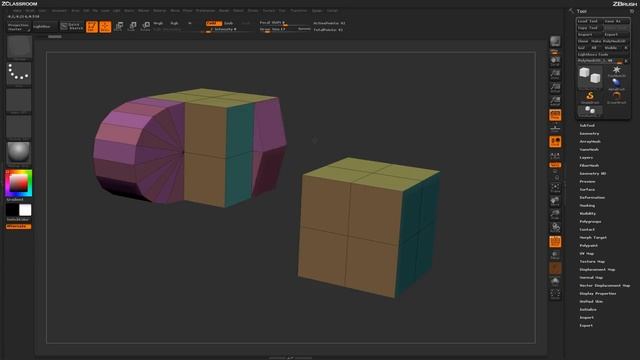Enable Zsub sculpt mode
The height and width of the screenshot is (360, 640).
point(228,23)
